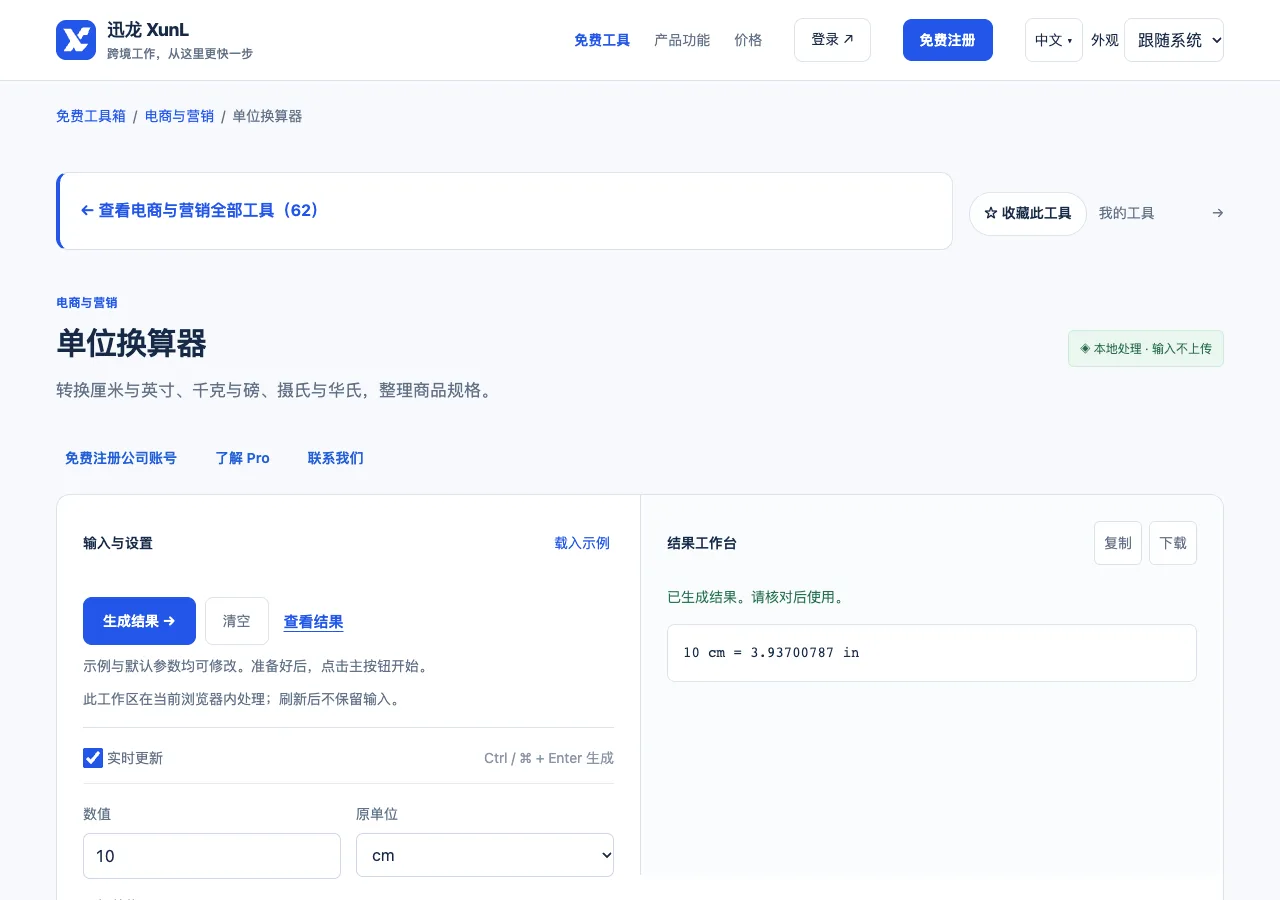Click the 本地处理 · 输入不上传 badge
Screen dimensions: 1280x900
(1146, 349)
